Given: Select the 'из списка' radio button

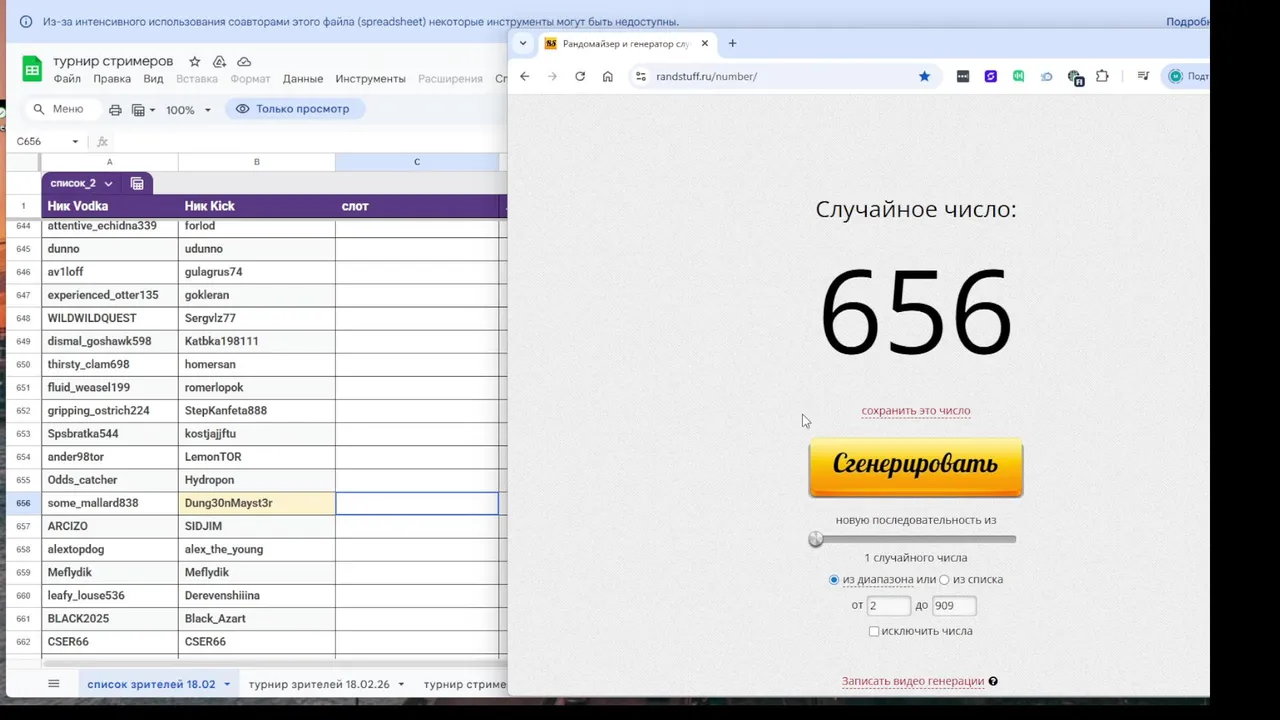Looking at the screenshot, I should point(944,580).
